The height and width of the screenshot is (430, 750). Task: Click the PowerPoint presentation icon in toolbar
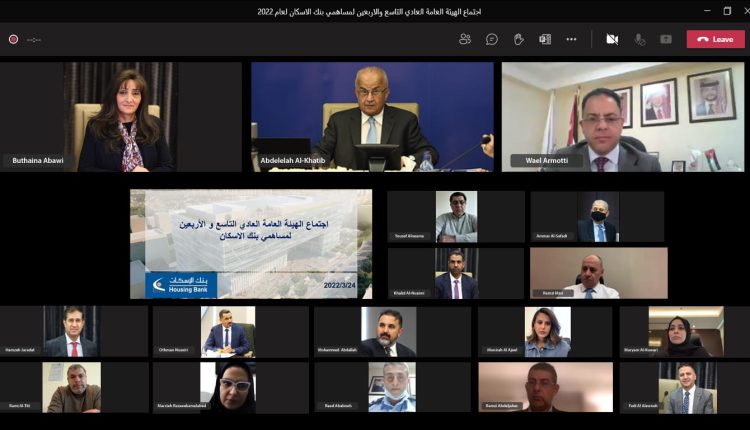click(x=545, y=39)
